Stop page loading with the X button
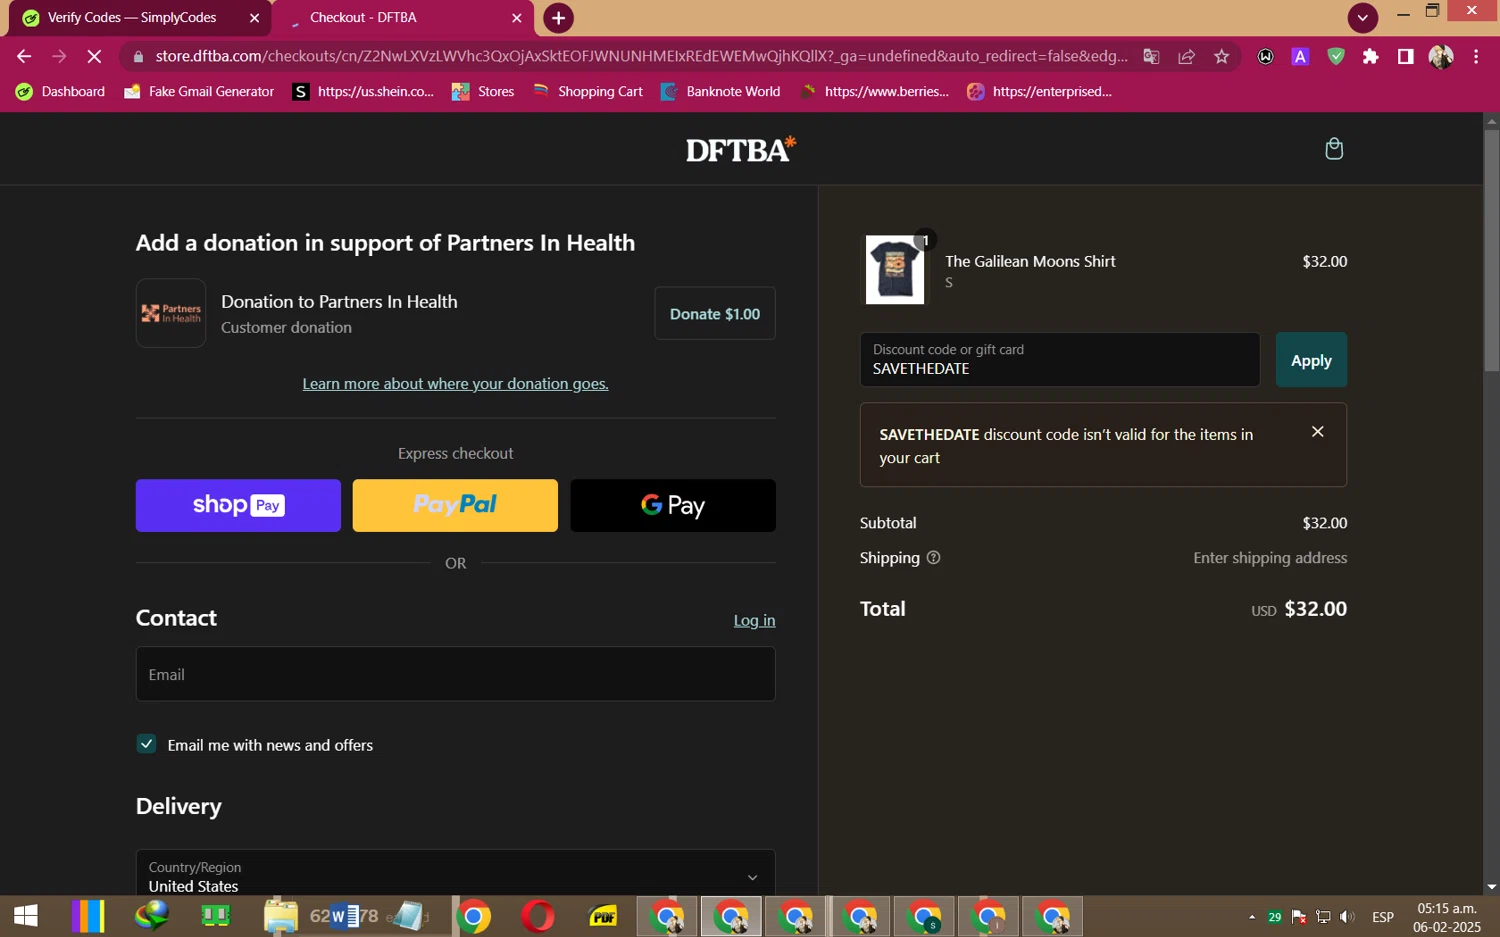 [x=94, y=57]
